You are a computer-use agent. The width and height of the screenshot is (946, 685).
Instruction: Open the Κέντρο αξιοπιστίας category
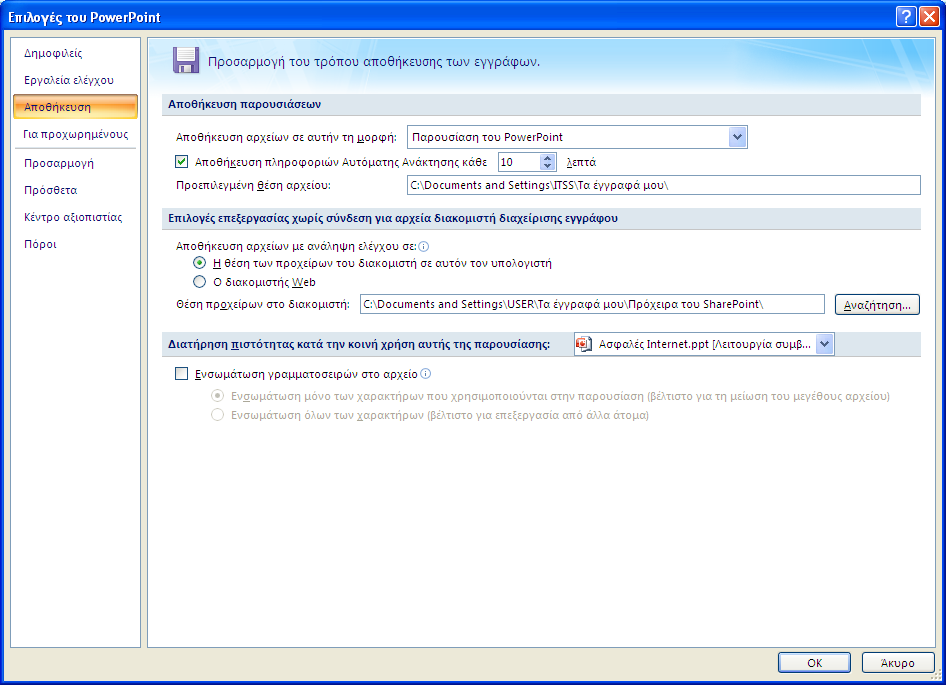(x=73, y=217)
